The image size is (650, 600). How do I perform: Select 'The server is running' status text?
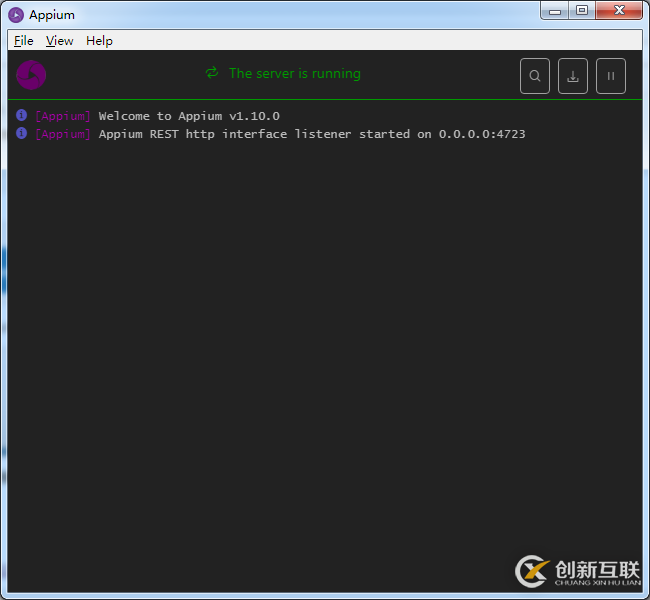295,73
